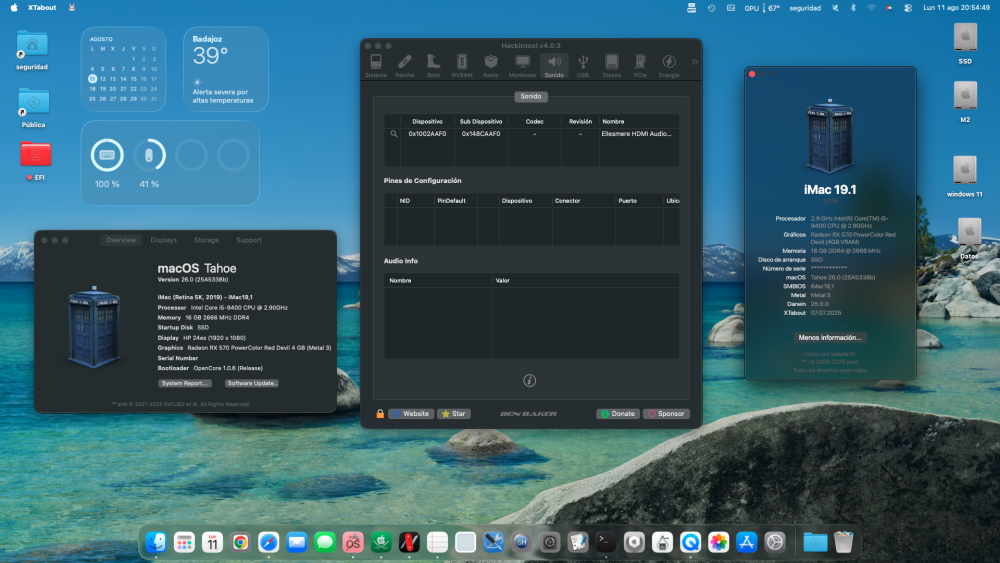The width and height of the screenshot is (1000, 563).
Task: Click the PinDefault column header
Action: 452,201
